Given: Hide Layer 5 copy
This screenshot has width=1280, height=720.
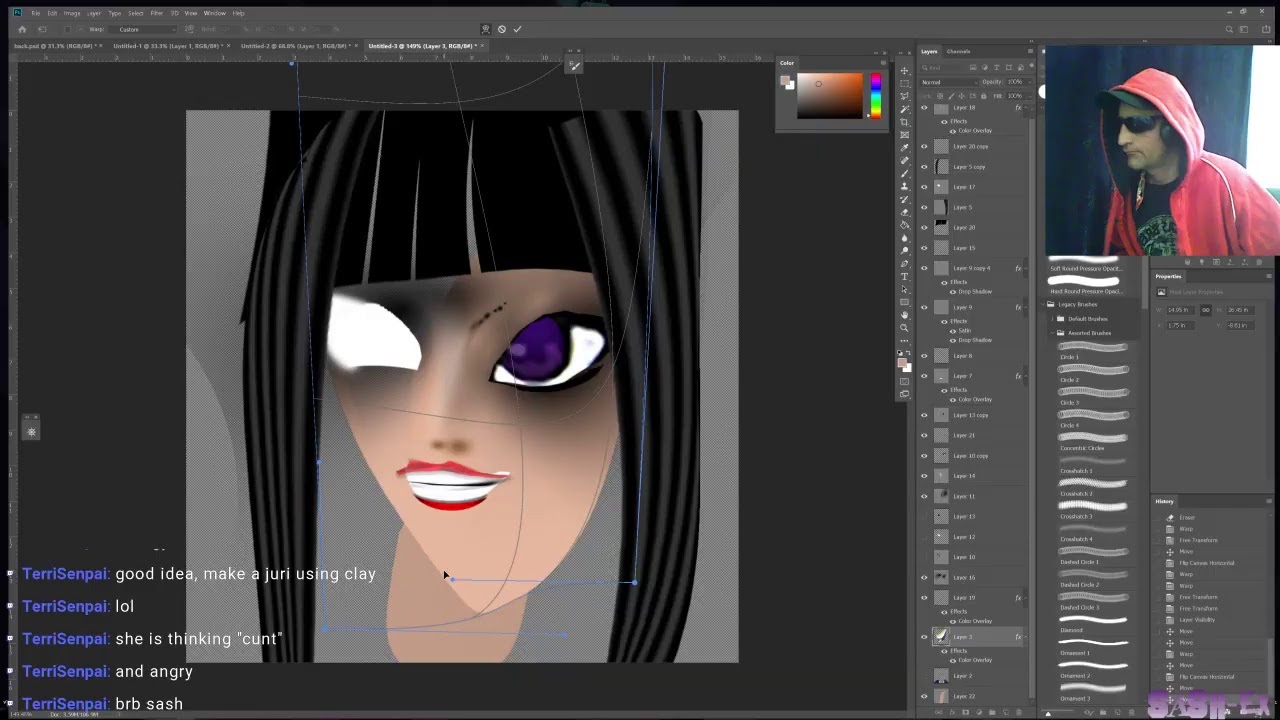Looking at the screenshot, I should click(x=924, y=166).
